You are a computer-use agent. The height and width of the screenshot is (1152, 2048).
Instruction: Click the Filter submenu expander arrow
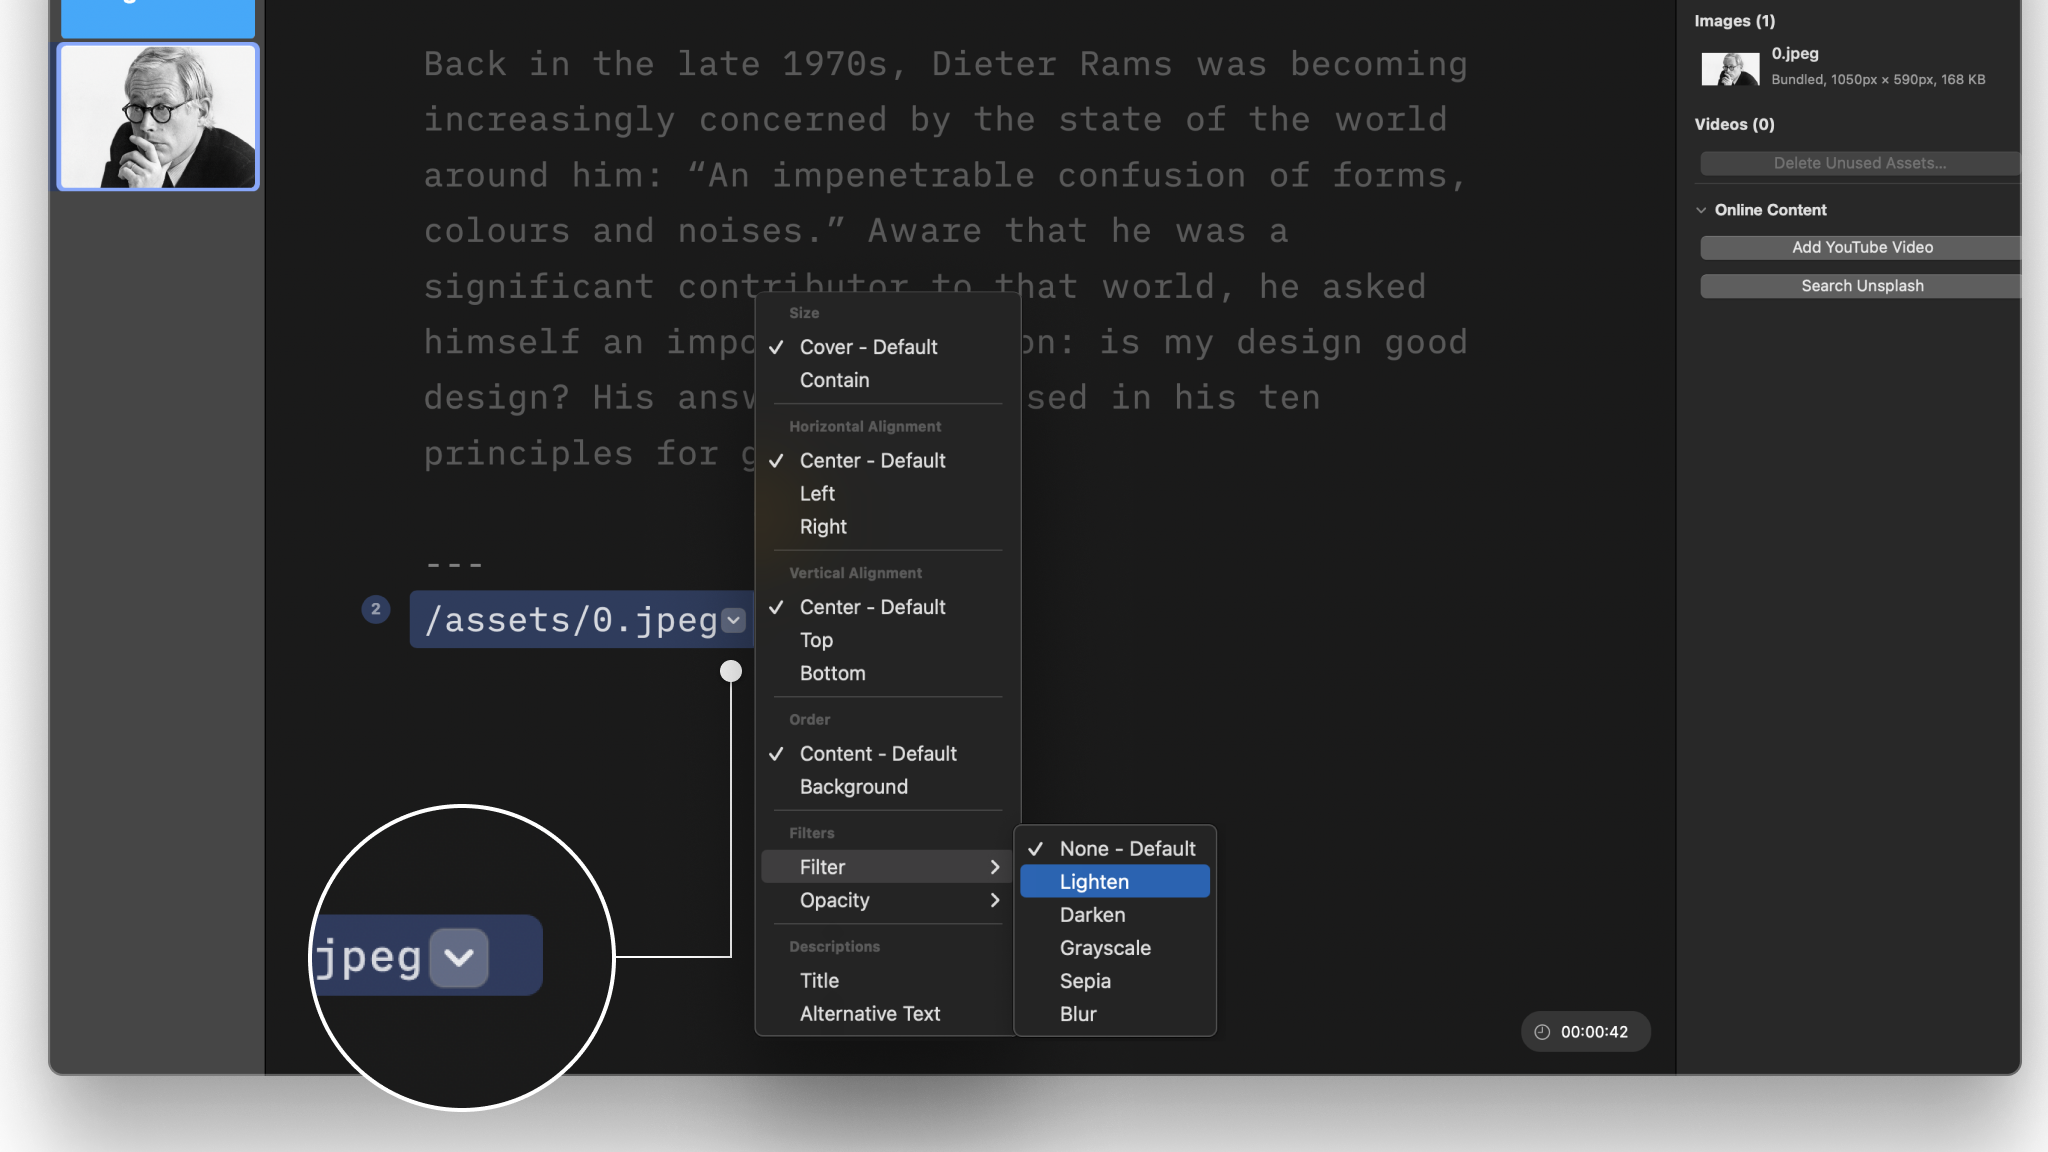pyautogui.click(x=994, y=866)
